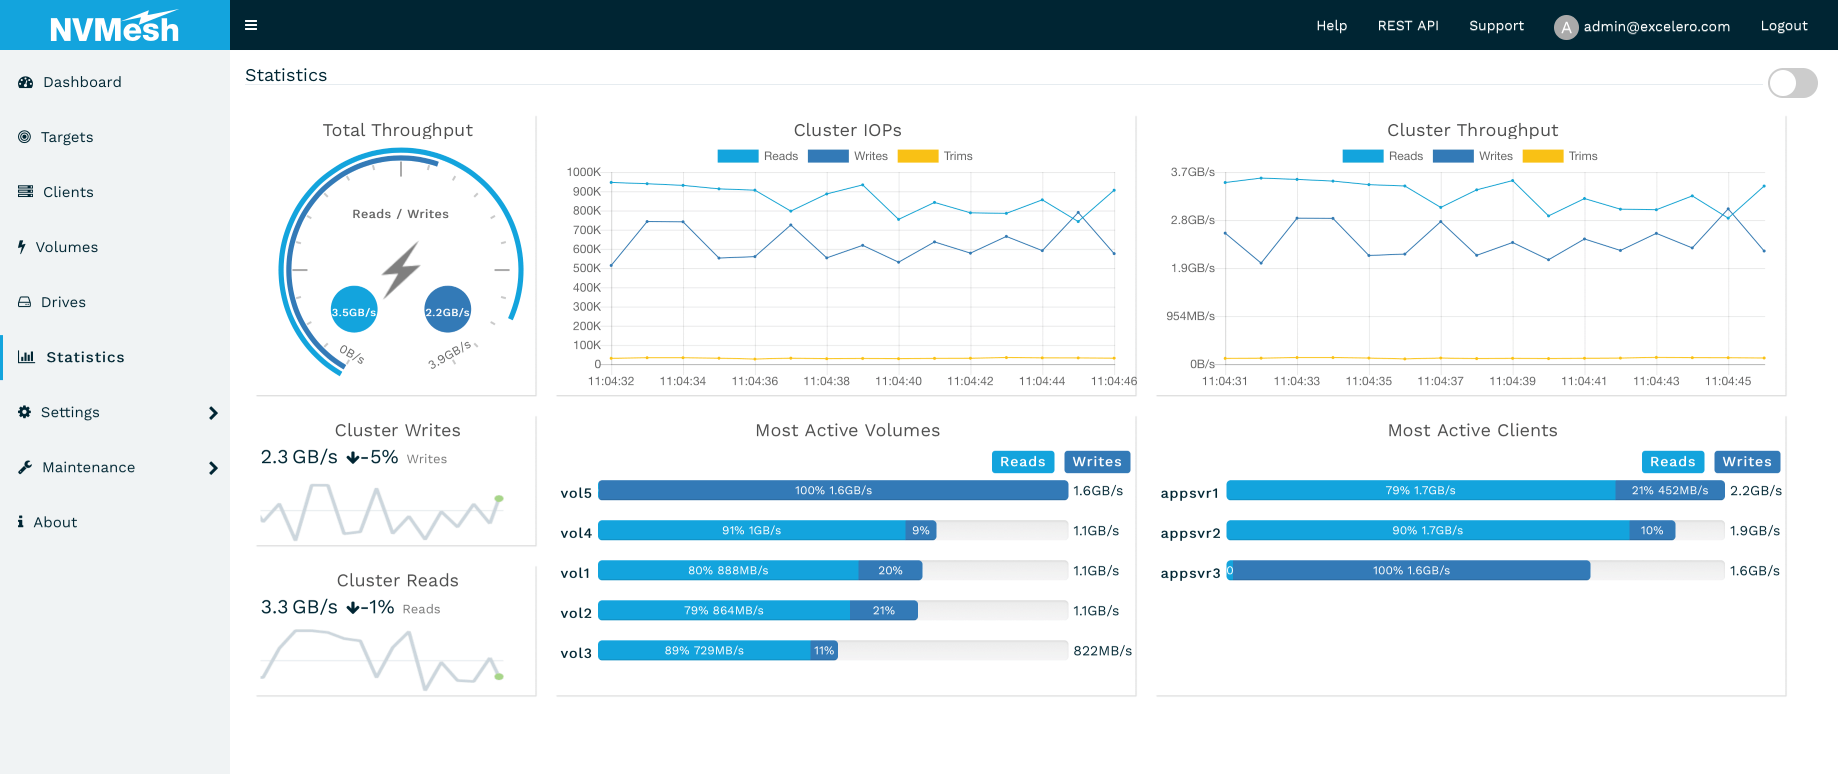Expand the Maintenance submenu chevron

[213, 468]
